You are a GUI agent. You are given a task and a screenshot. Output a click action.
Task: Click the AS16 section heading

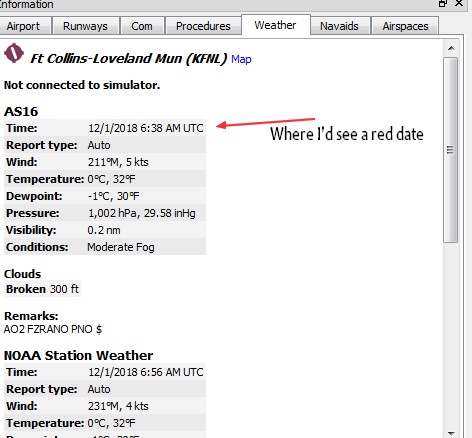point(21,111)
